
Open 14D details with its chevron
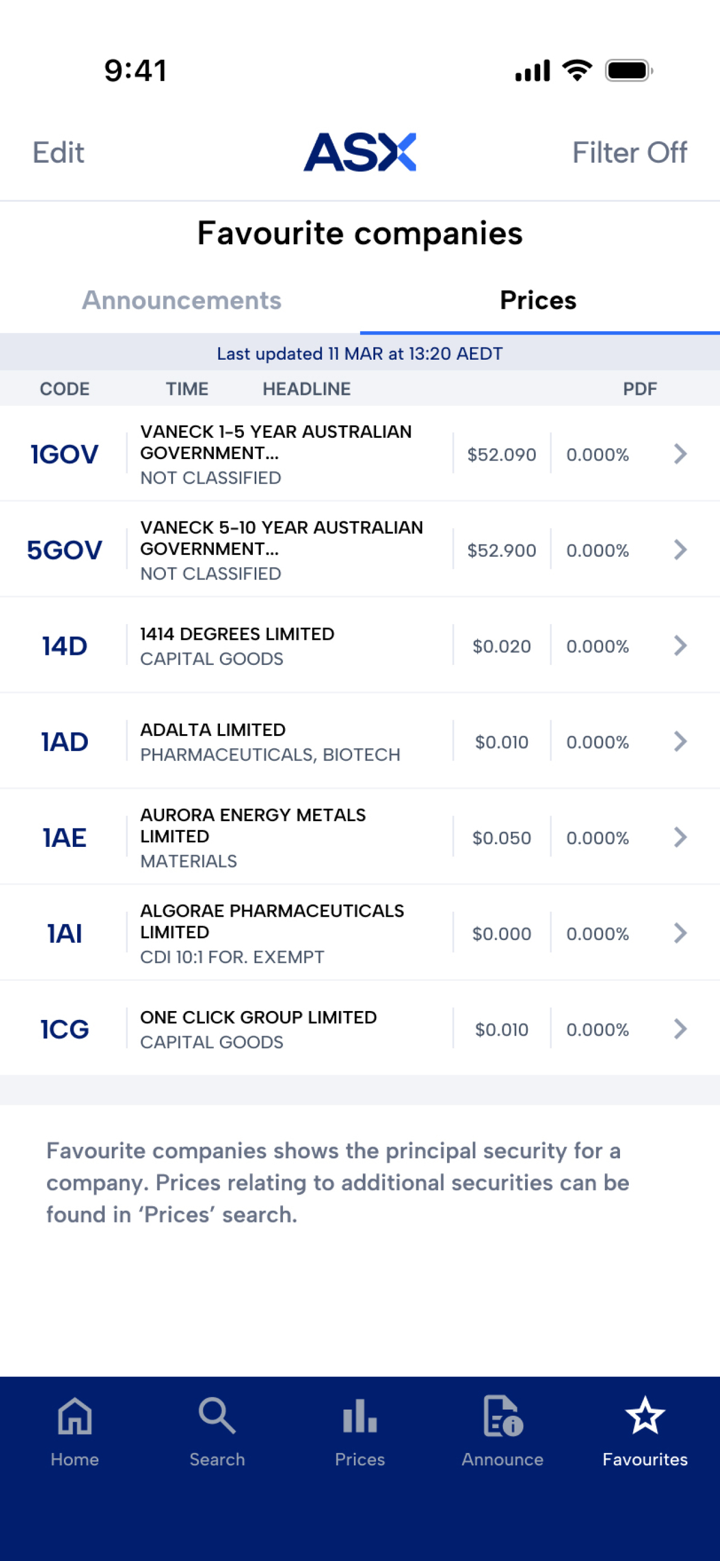(x=680, y=646)
